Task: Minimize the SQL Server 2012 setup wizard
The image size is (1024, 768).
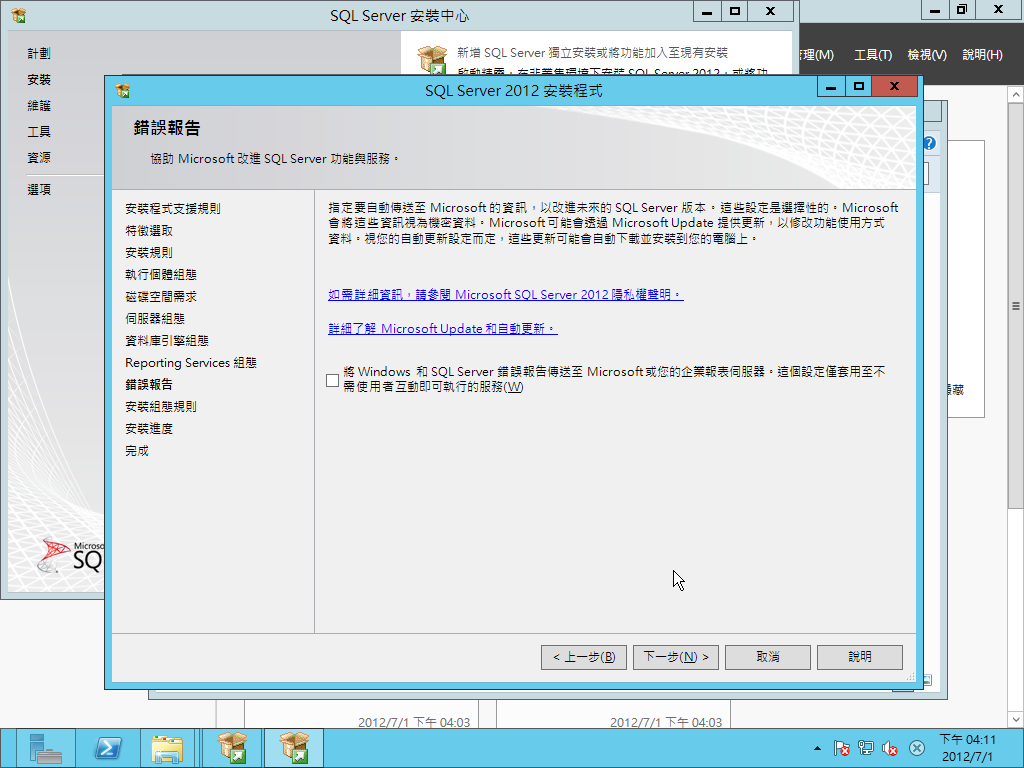Action: point(831,86)
